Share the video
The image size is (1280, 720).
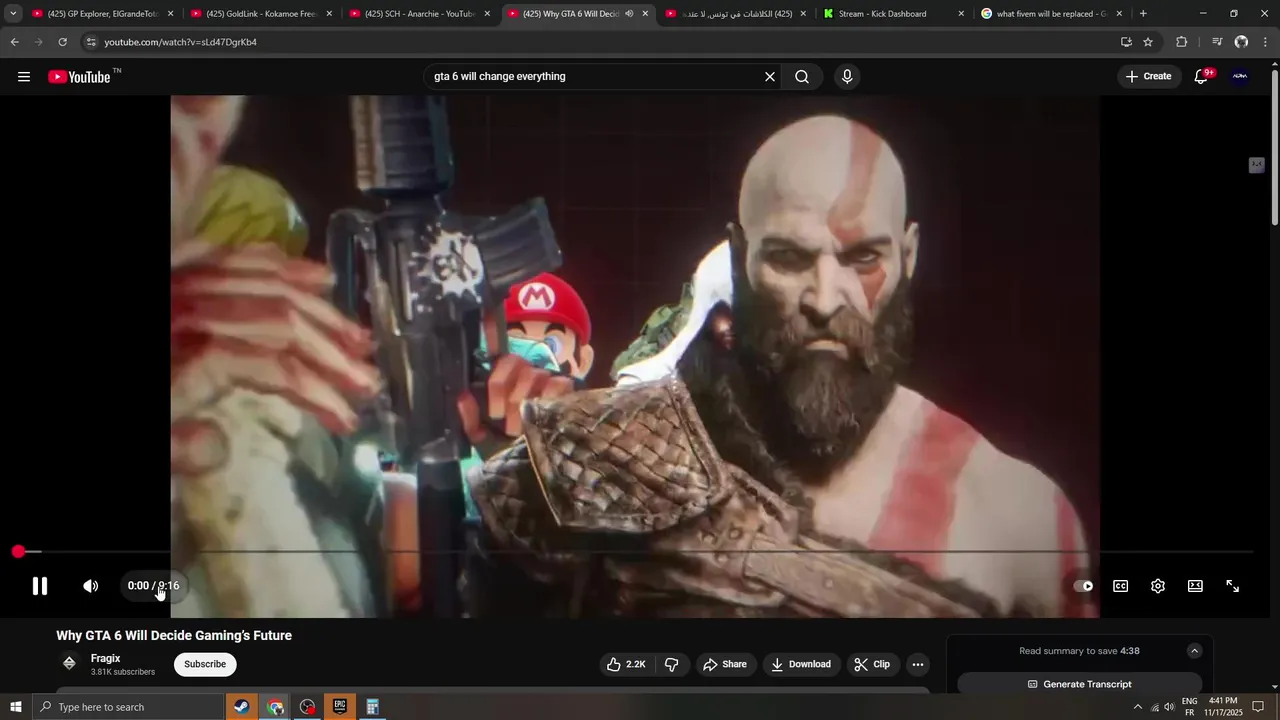[725, 664]
